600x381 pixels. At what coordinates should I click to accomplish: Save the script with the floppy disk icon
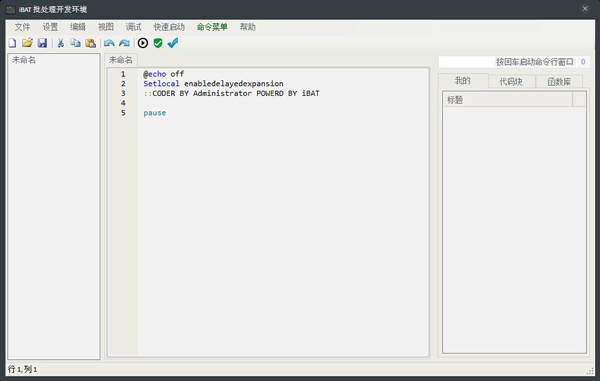click(42, 43)
